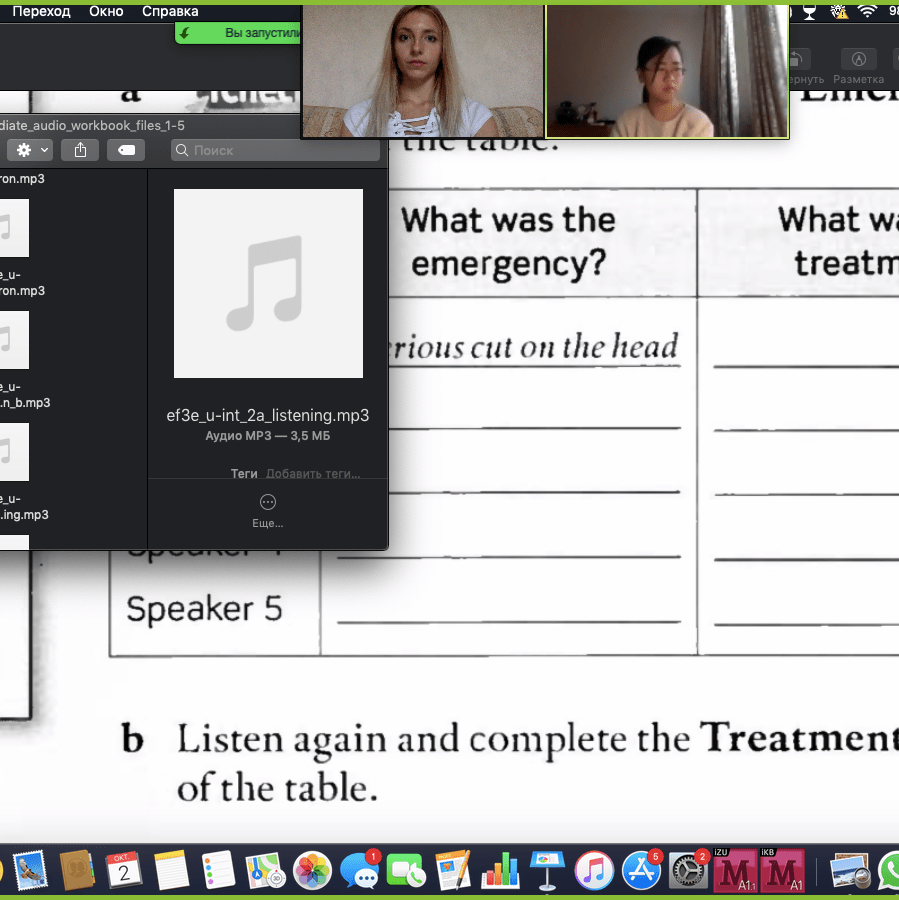Screen dimensions: 899x900
Task: Open the Music app in the Dock
Action: [x=595, y=870]
